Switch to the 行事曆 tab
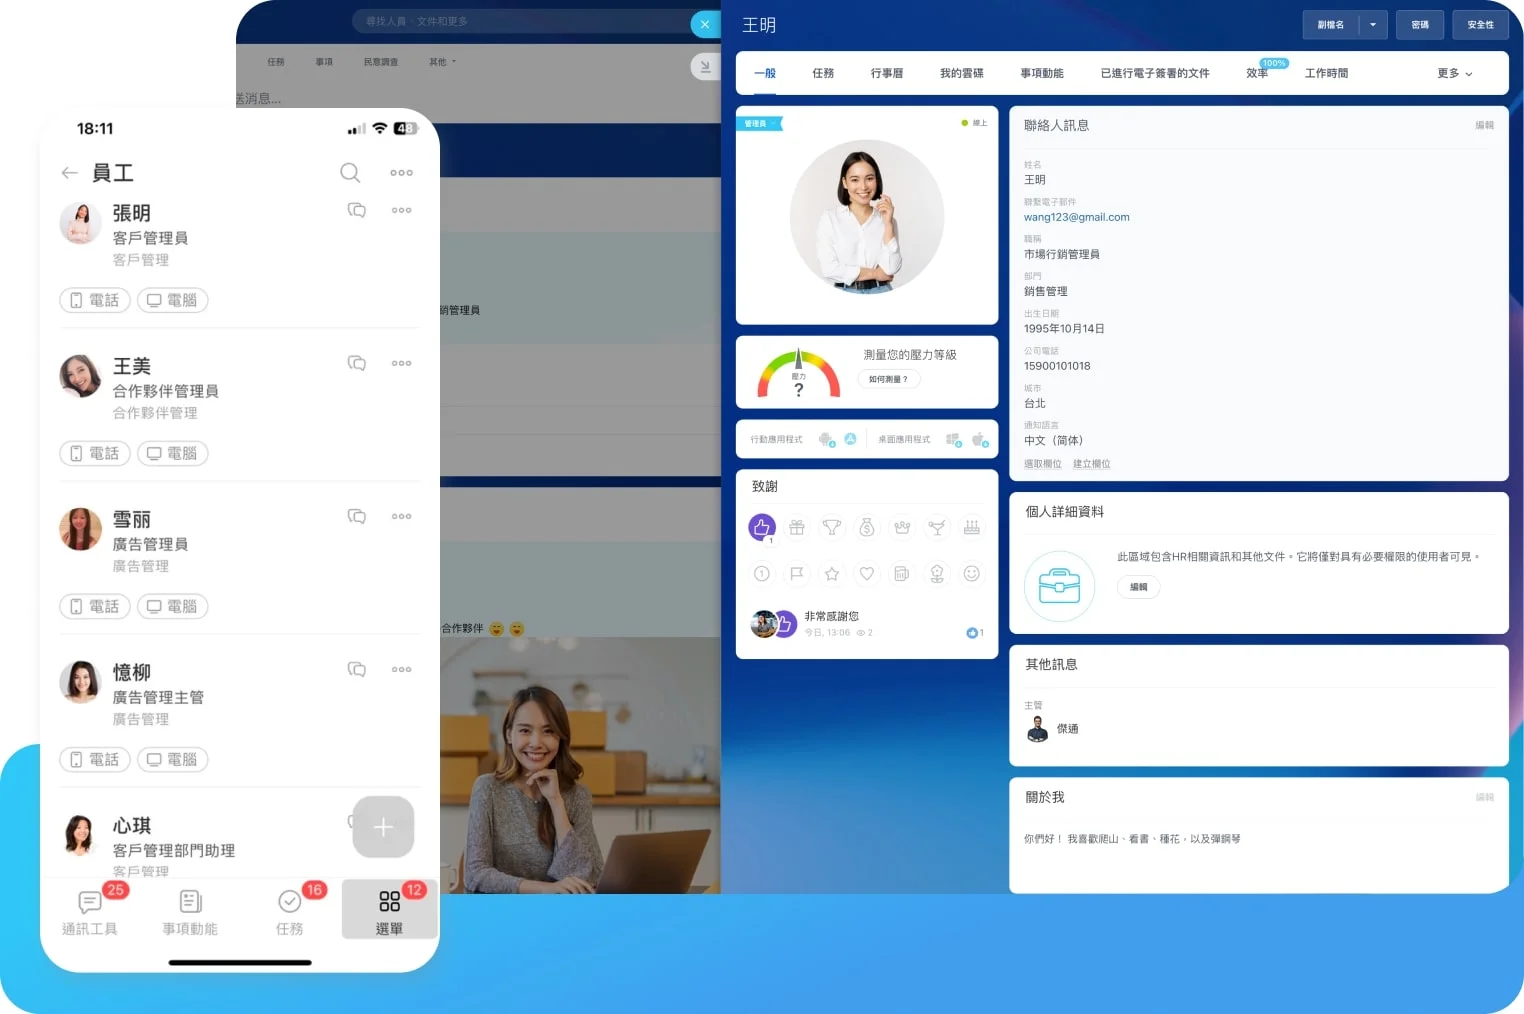The height and width of the screenshot is (1014, 1524). (886, 73)
